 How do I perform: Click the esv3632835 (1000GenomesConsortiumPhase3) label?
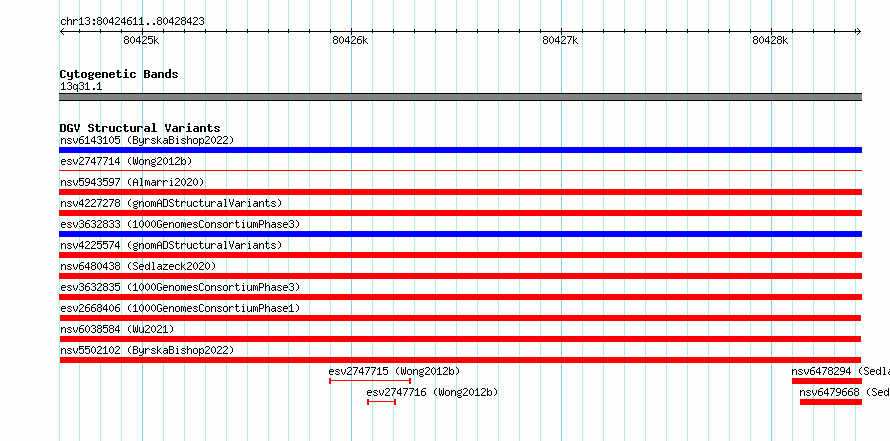(x=180, y=287)
